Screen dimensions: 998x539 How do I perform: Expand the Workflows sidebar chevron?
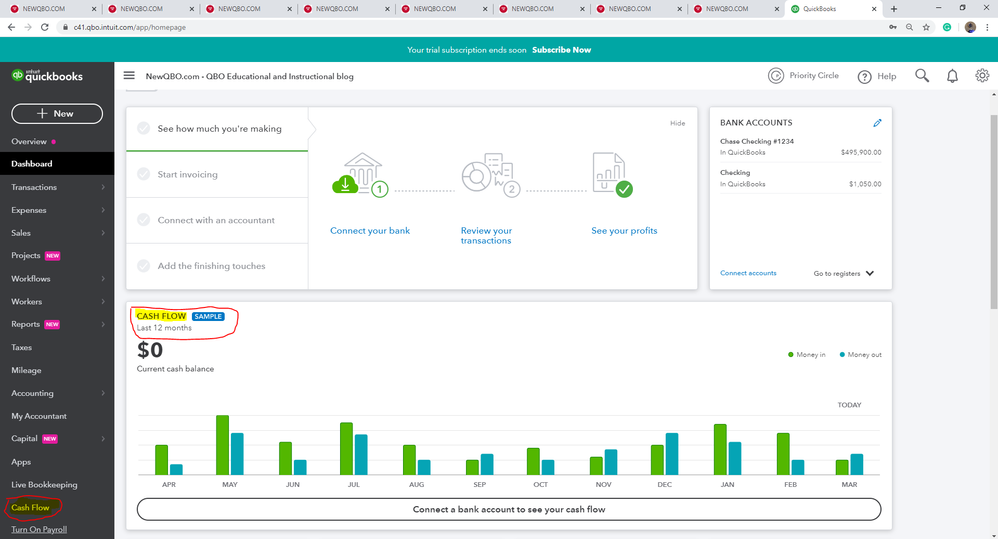(x=103, y=279)
